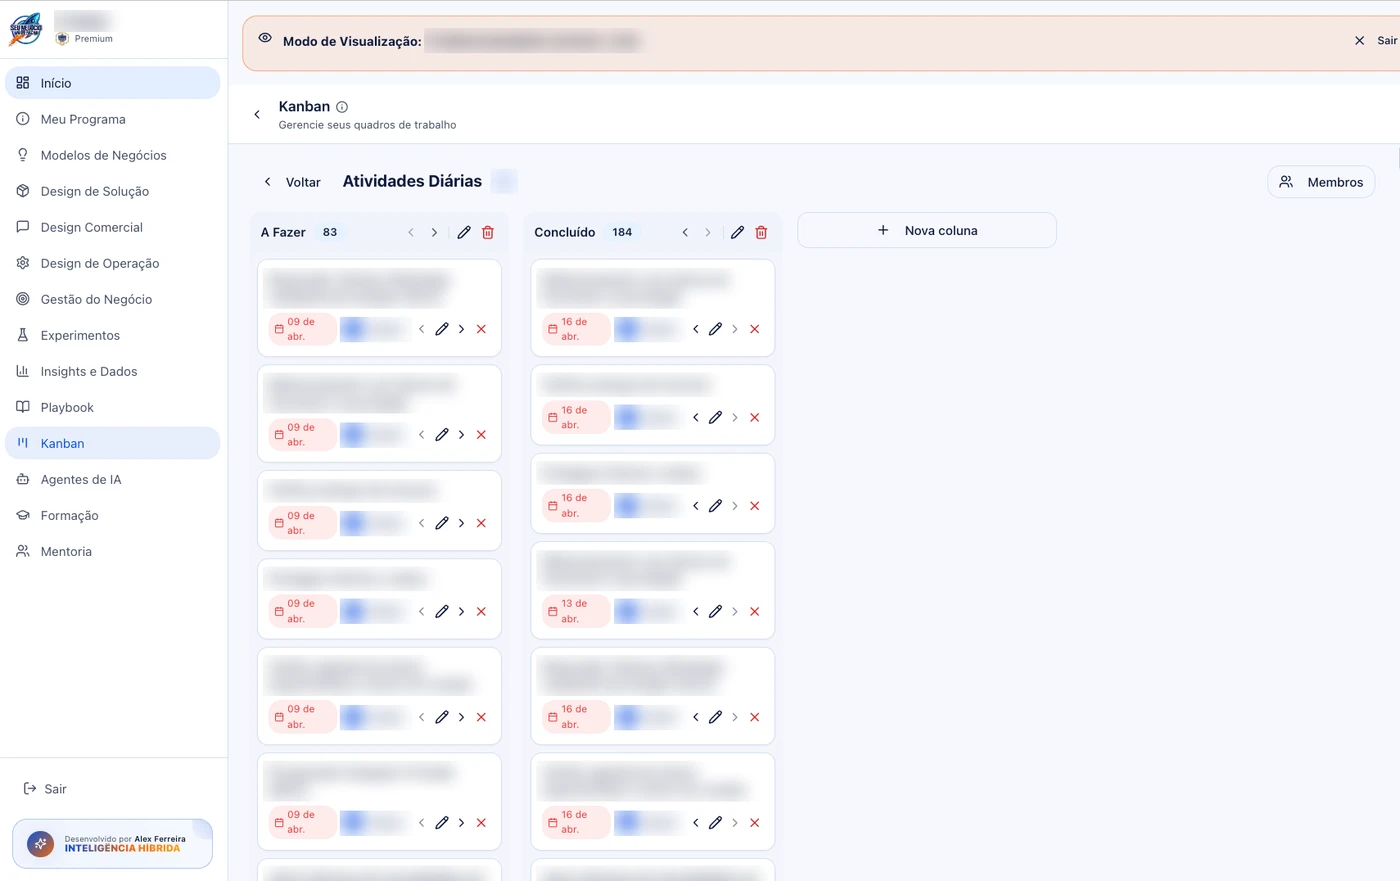The height and width of the screenshot is (881, 1400).
Task: Log out using sidebar Sair
Action: point(45,789)
